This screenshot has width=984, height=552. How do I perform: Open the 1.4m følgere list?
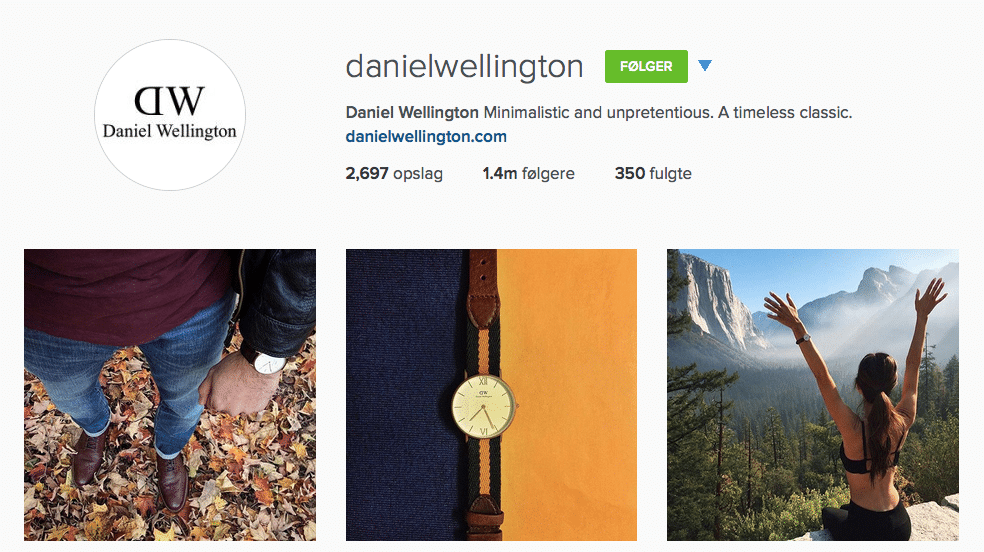[x=528, y=174]
